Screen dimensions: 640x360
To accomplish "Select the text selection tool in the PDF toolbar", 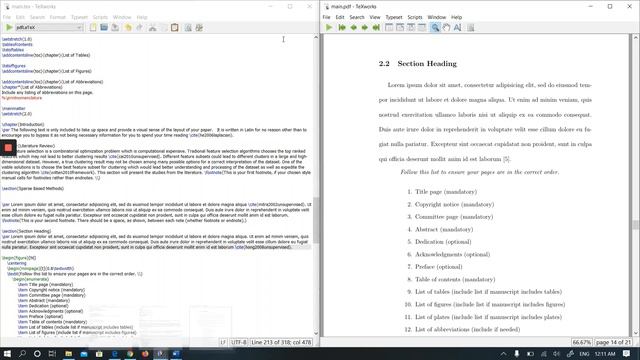I will (x=457, y=27).
